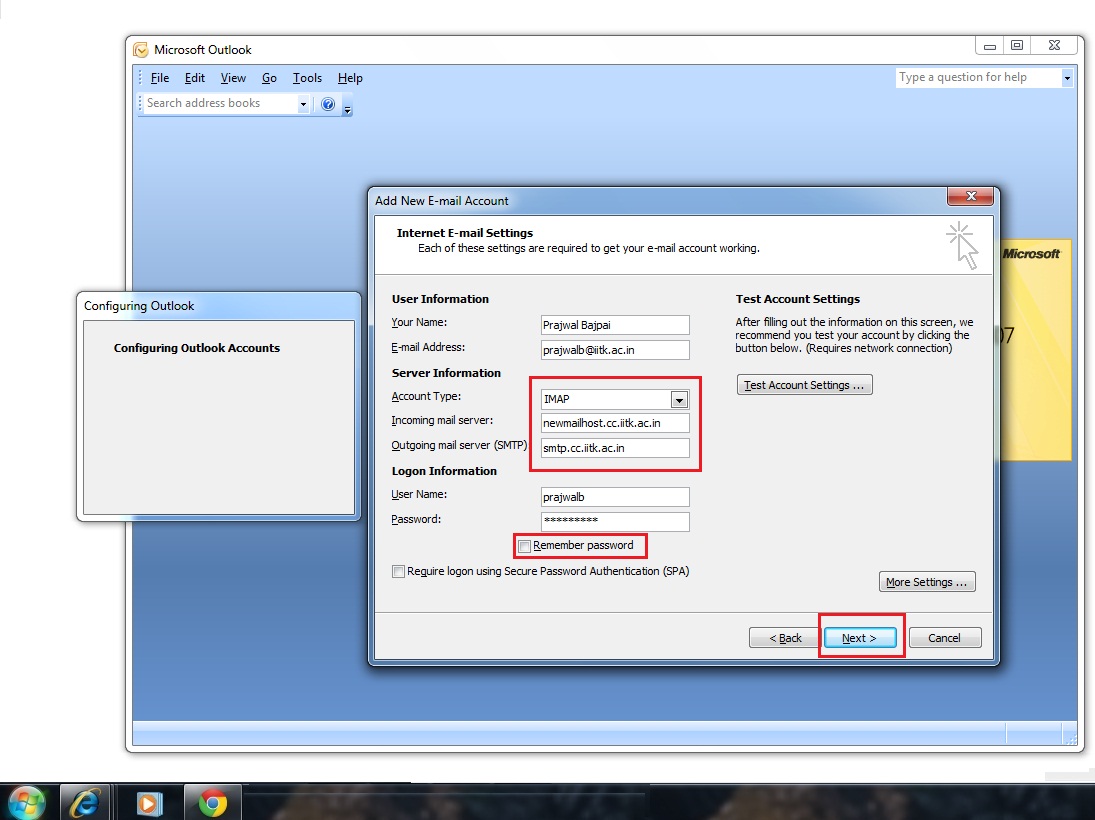Open the Search address books dropdown arrow

tap(303, 104)
